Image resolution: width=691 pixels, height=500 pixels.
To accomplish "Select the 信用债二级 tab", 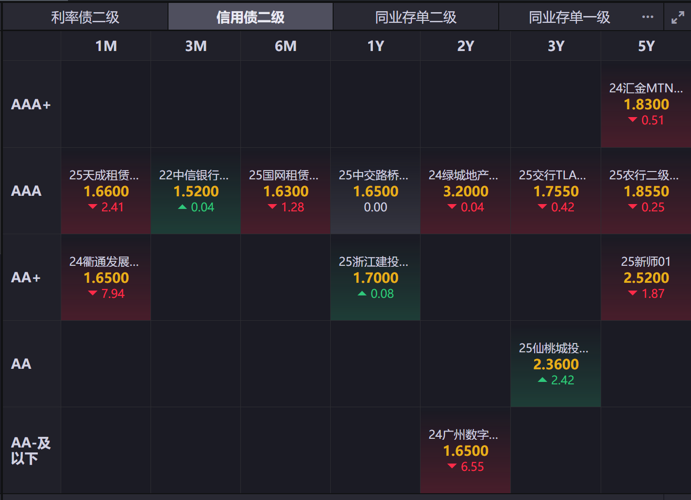I will tap(250, 17).
